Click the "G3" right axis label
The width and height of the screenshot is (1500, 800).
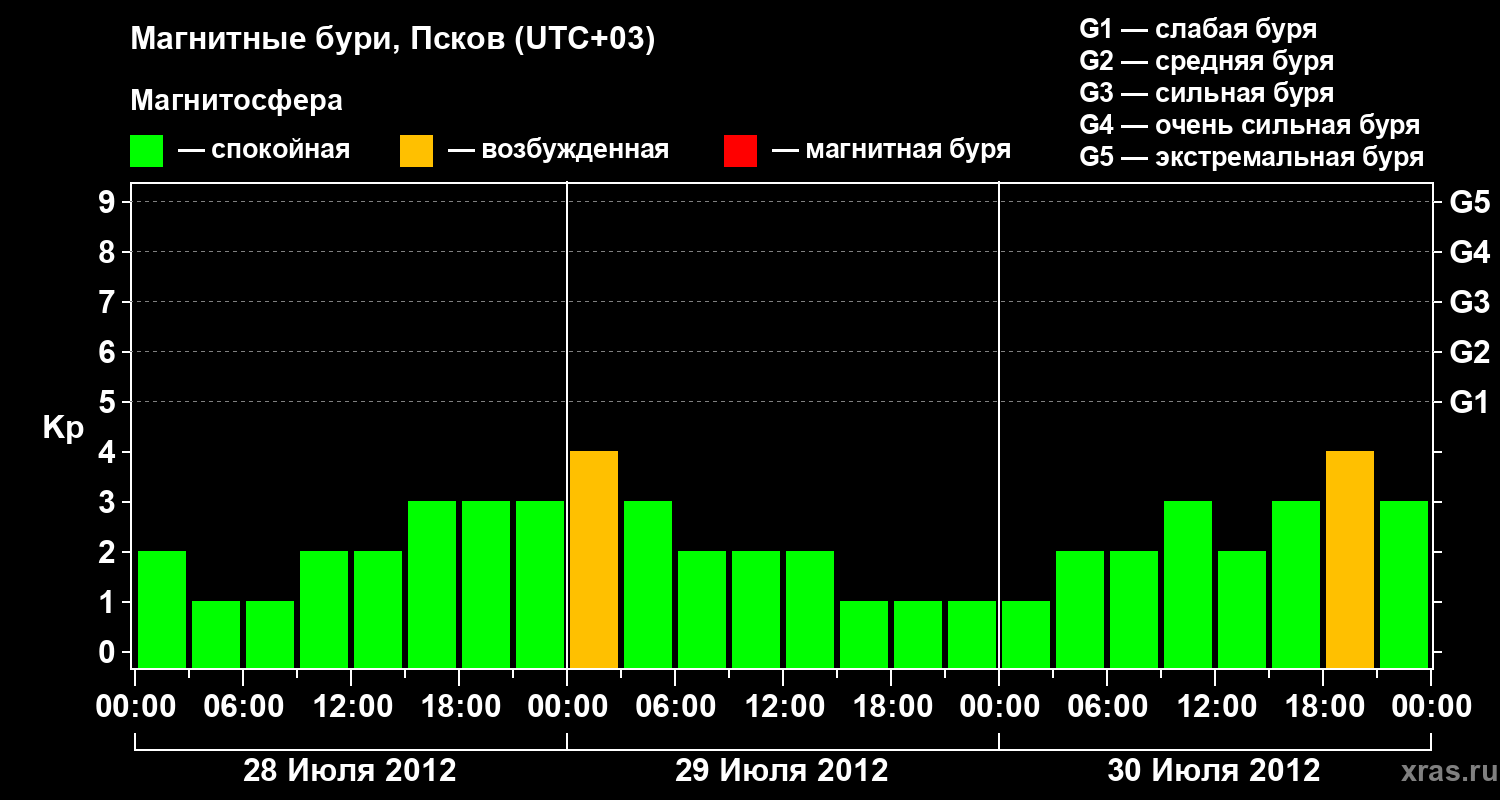[1470, 302]
